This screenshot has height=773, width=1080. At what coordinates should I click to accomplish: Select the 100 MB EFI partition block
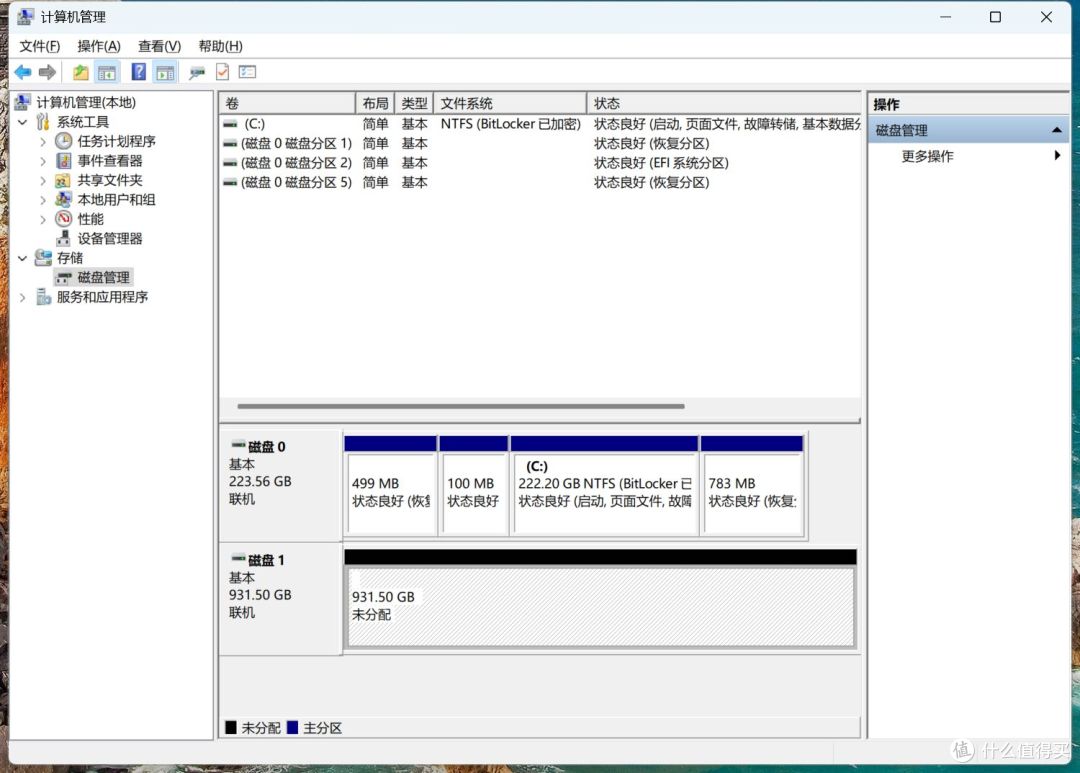(474, 493)
